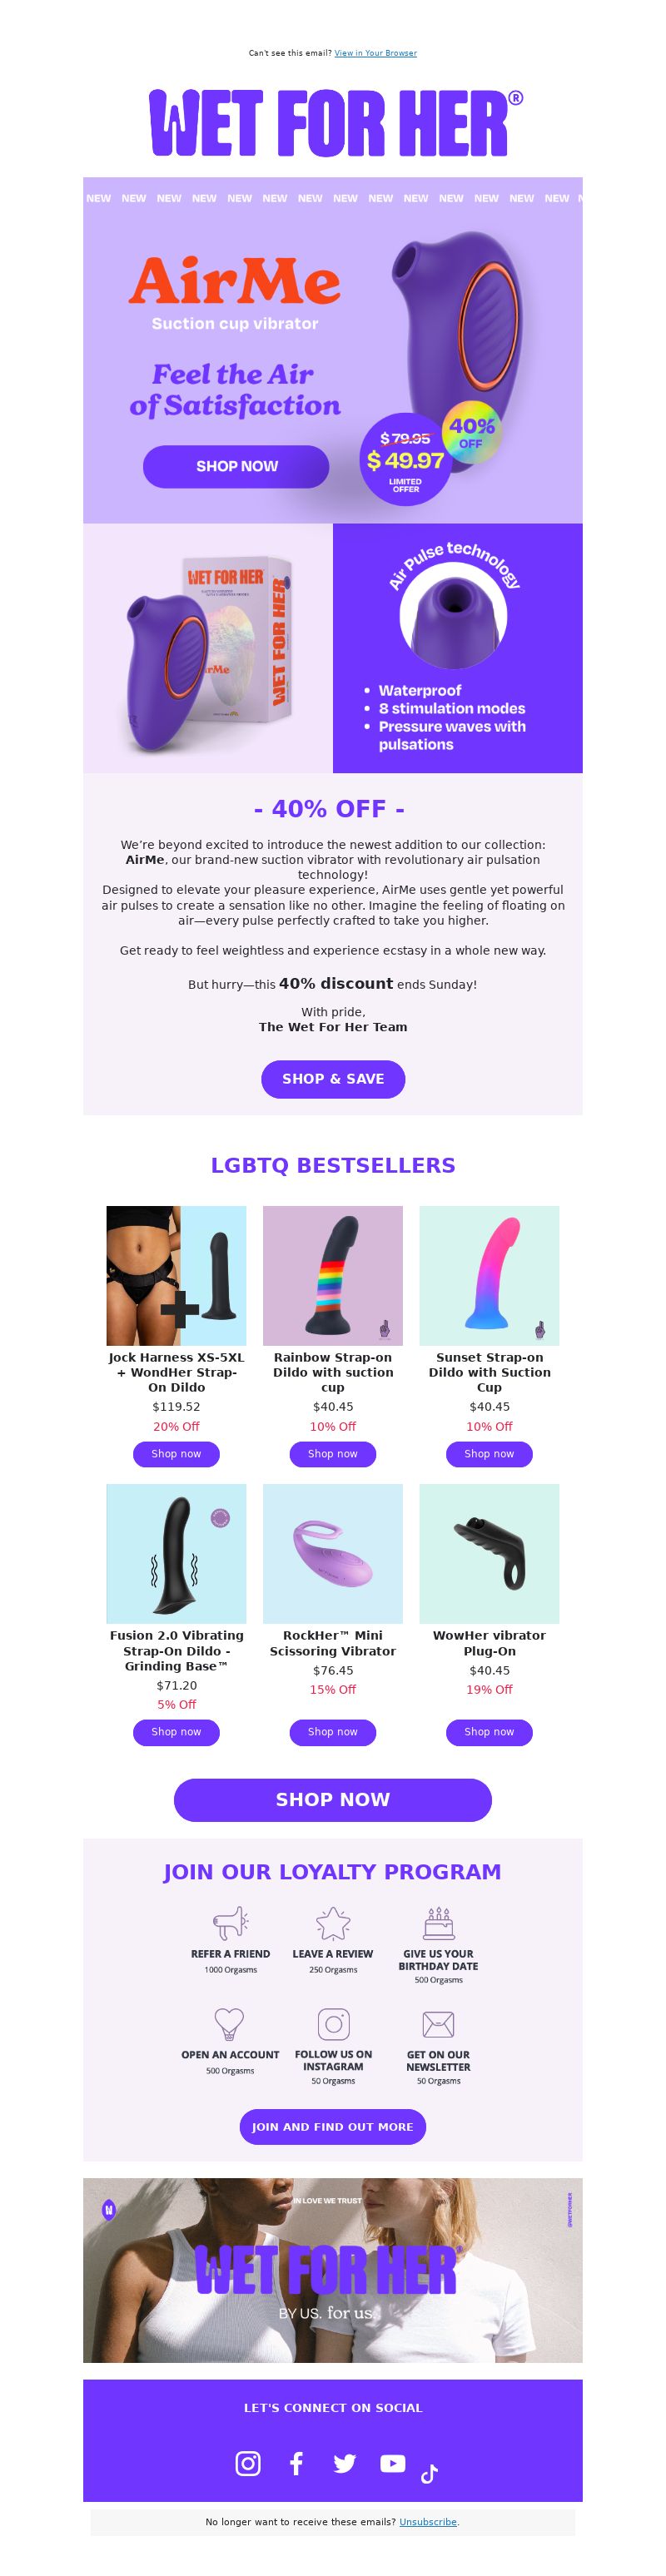This screenshot has width=666, height=2576.
Task: Open the Instagram social icon
Action: [248, 2463]
